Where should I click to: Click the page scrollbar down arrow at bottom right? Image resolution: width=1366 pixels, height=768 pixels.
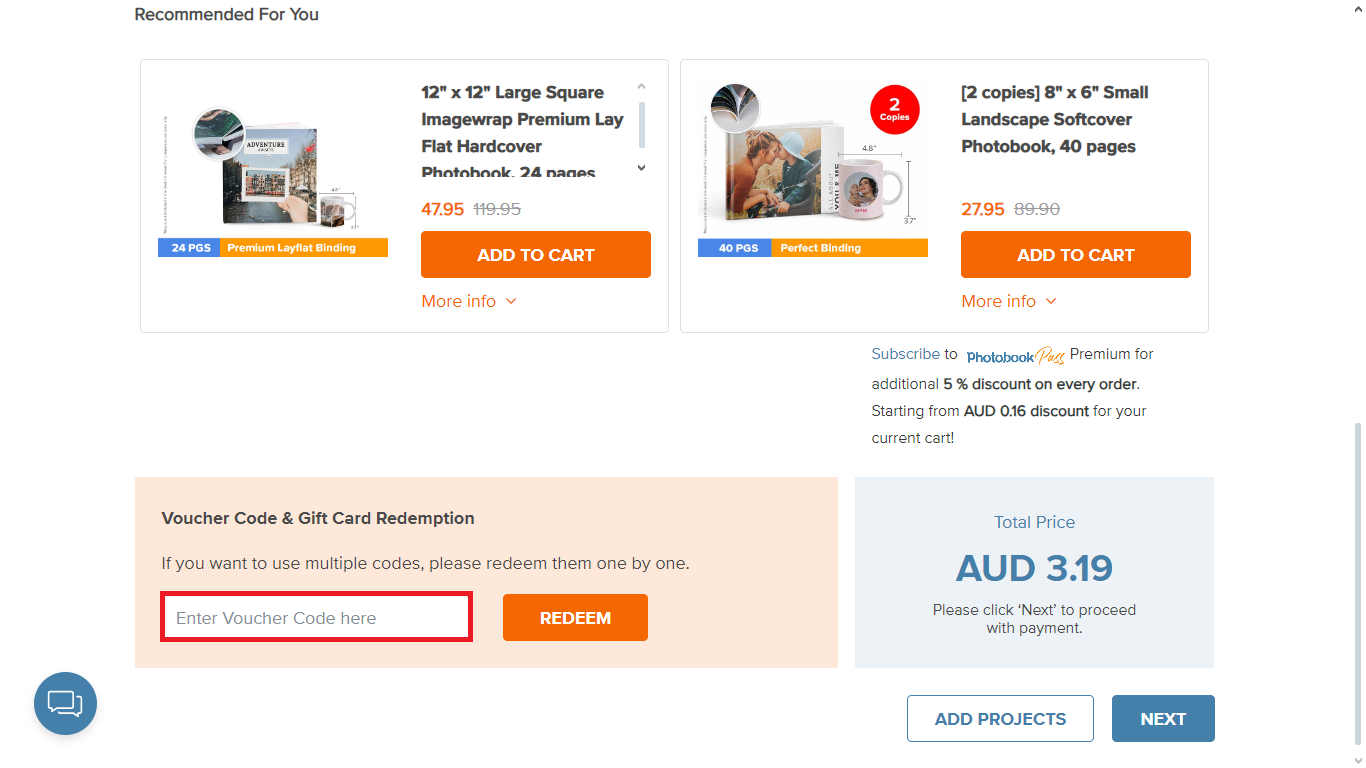coord(1357,760)
